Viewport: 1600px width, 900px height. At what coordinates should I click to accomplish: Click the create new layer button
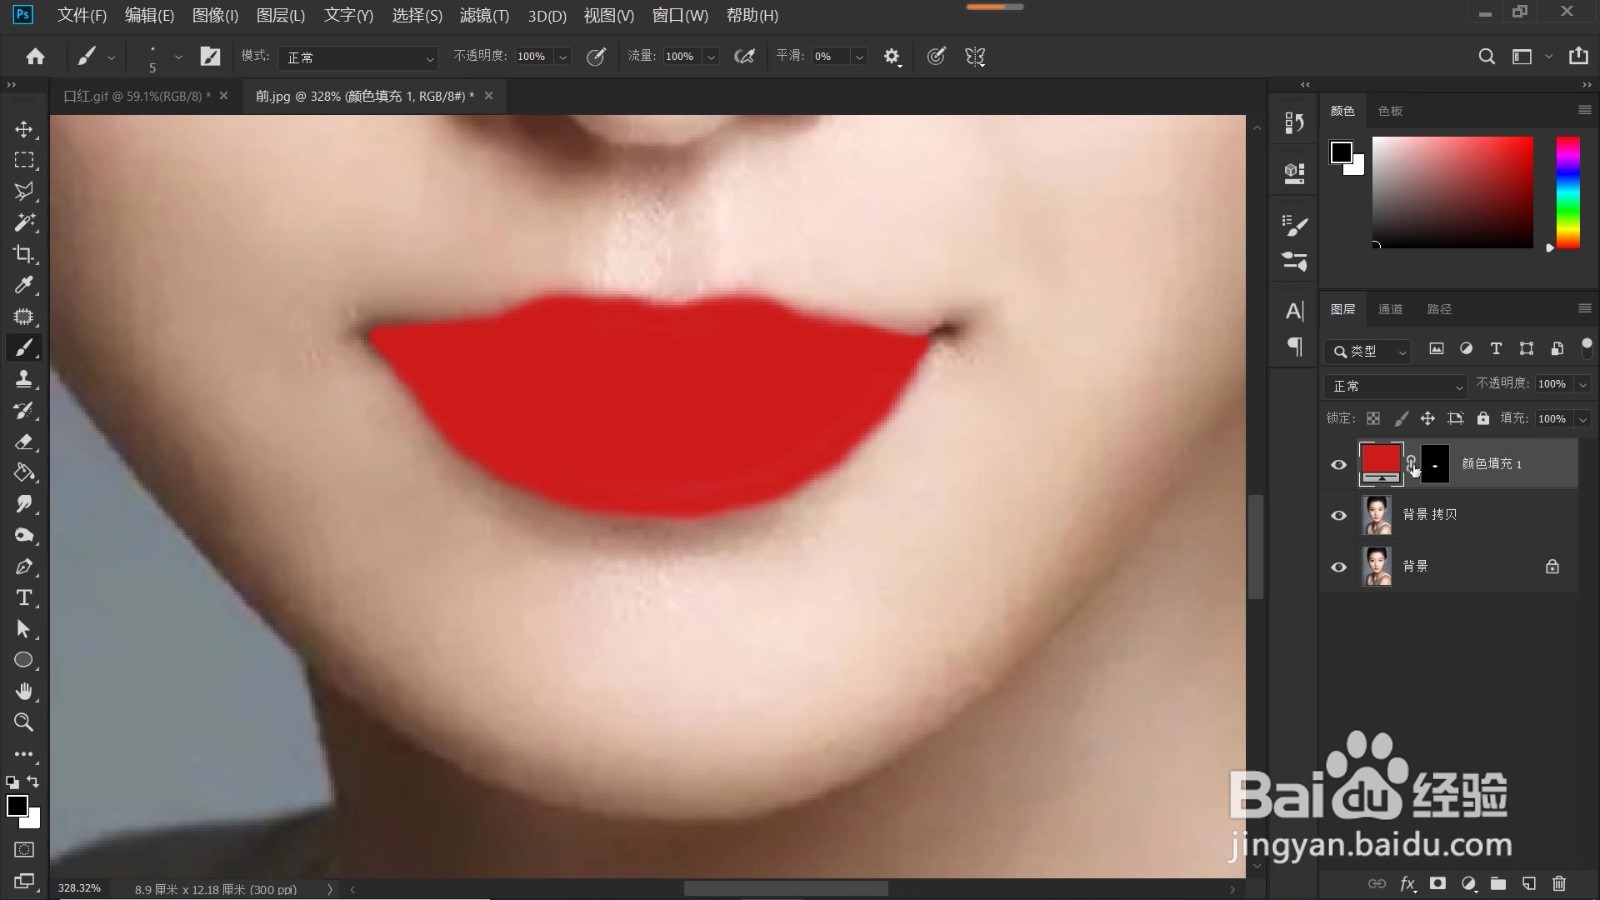pos(1529,883)
